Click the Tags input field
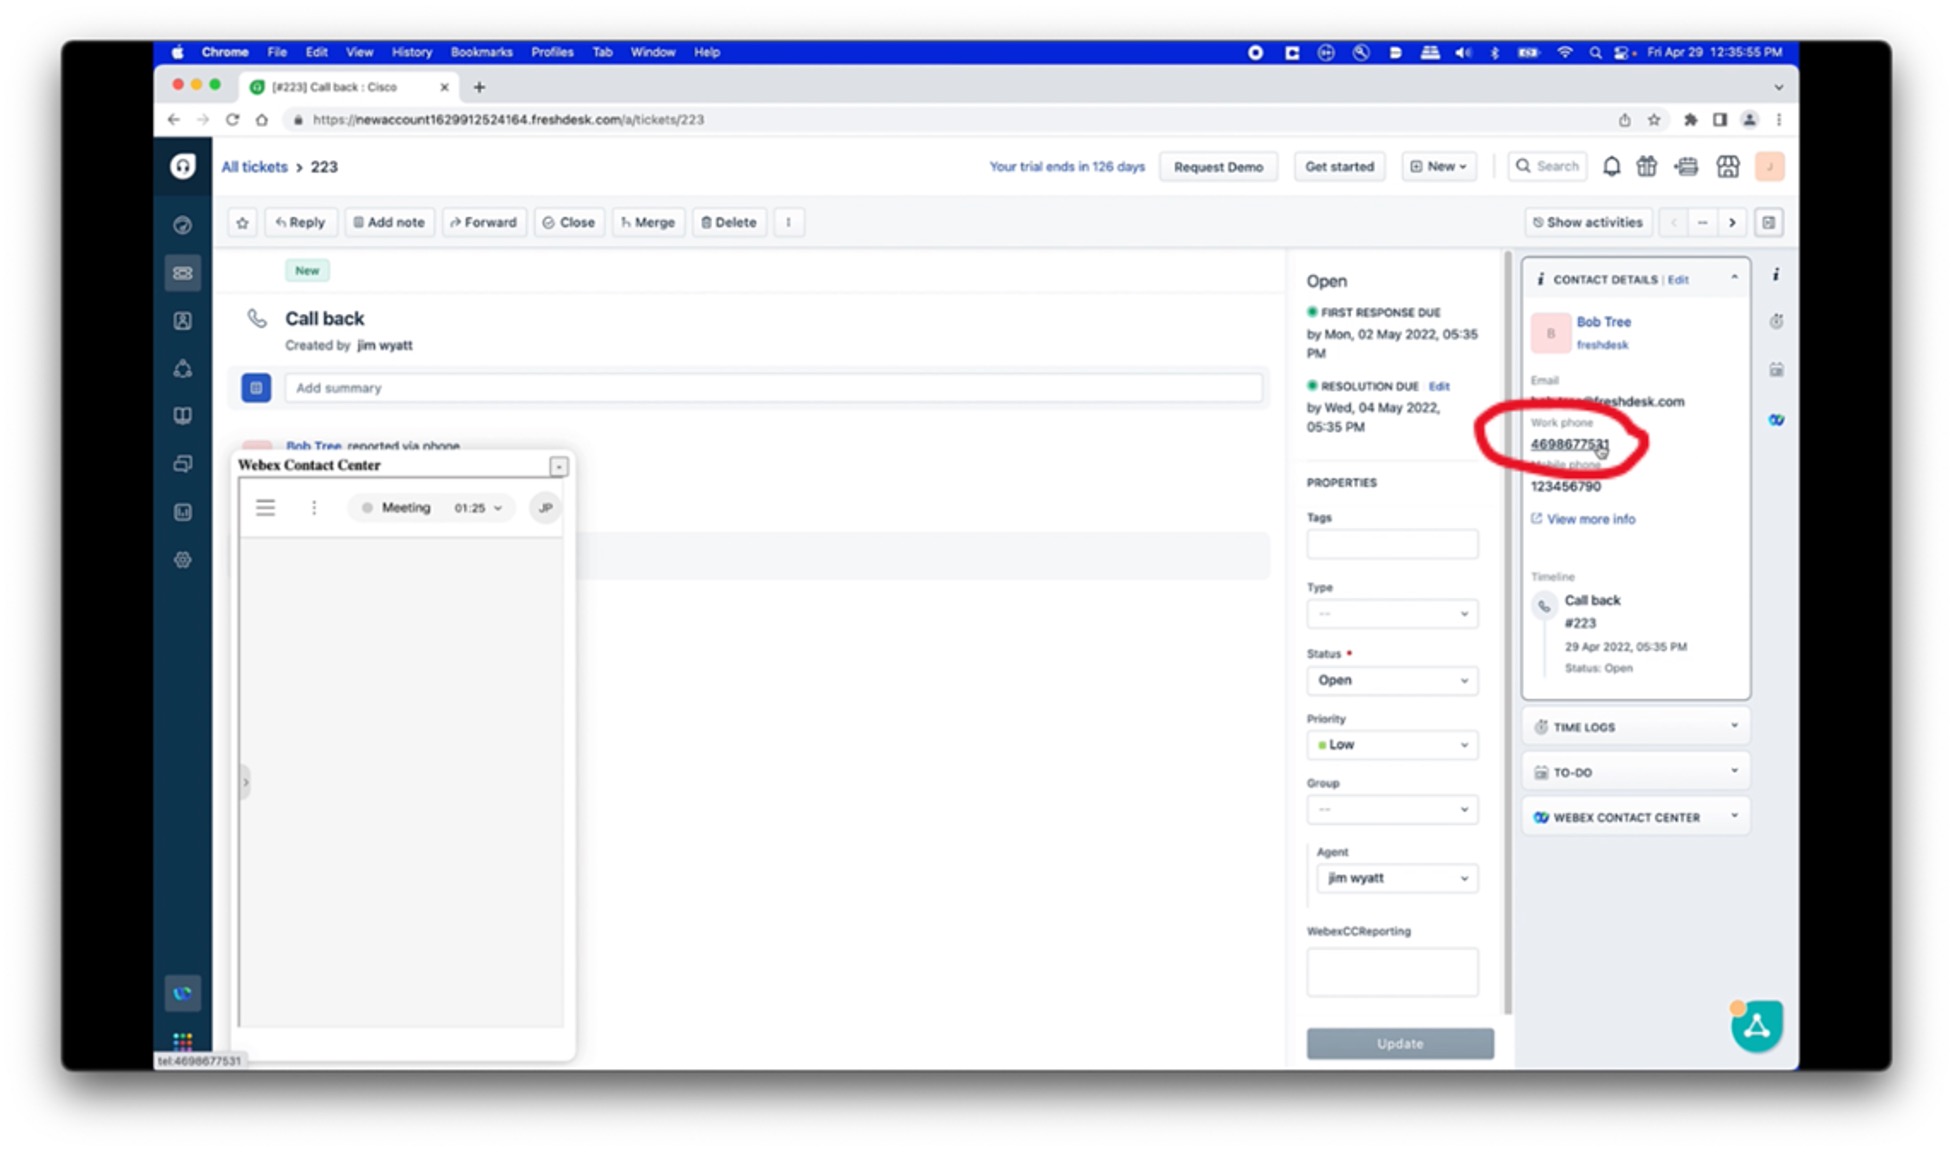 (x=1392, y=544)
